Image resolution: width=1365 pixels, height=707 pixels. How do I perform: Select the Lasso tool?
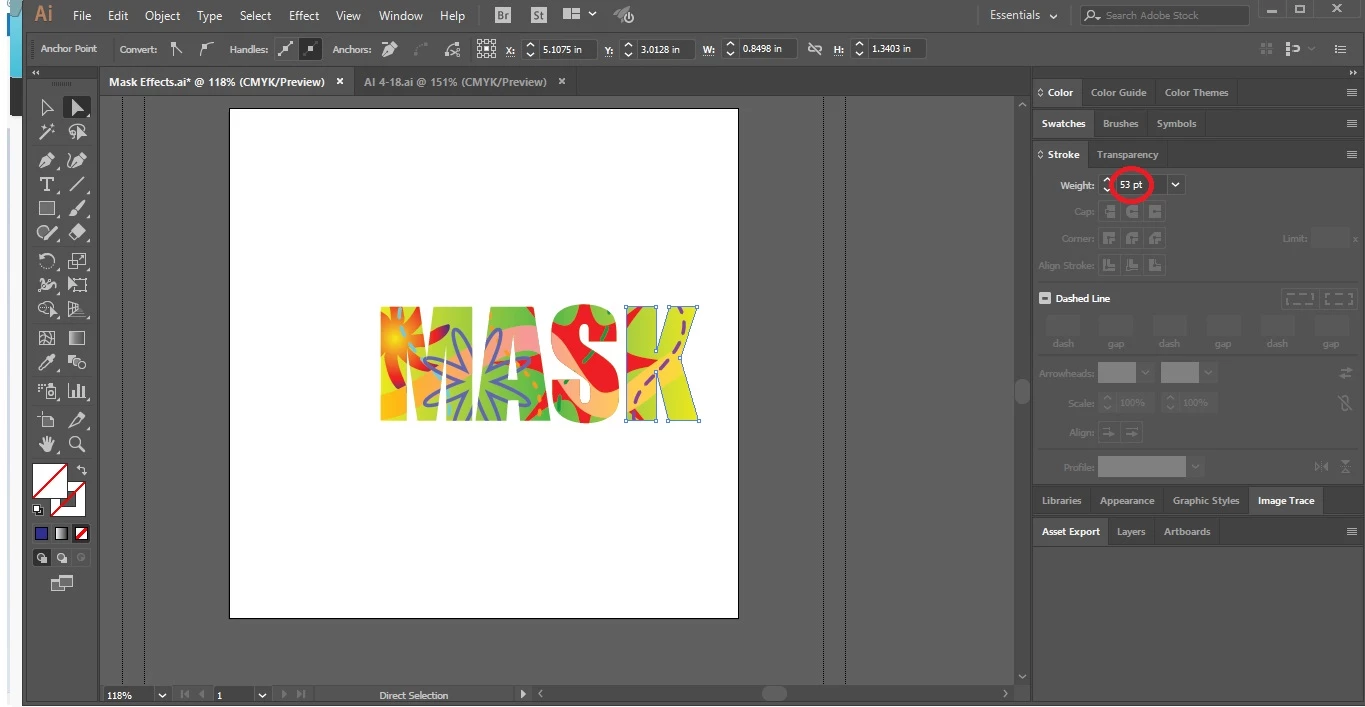(77, 132)
